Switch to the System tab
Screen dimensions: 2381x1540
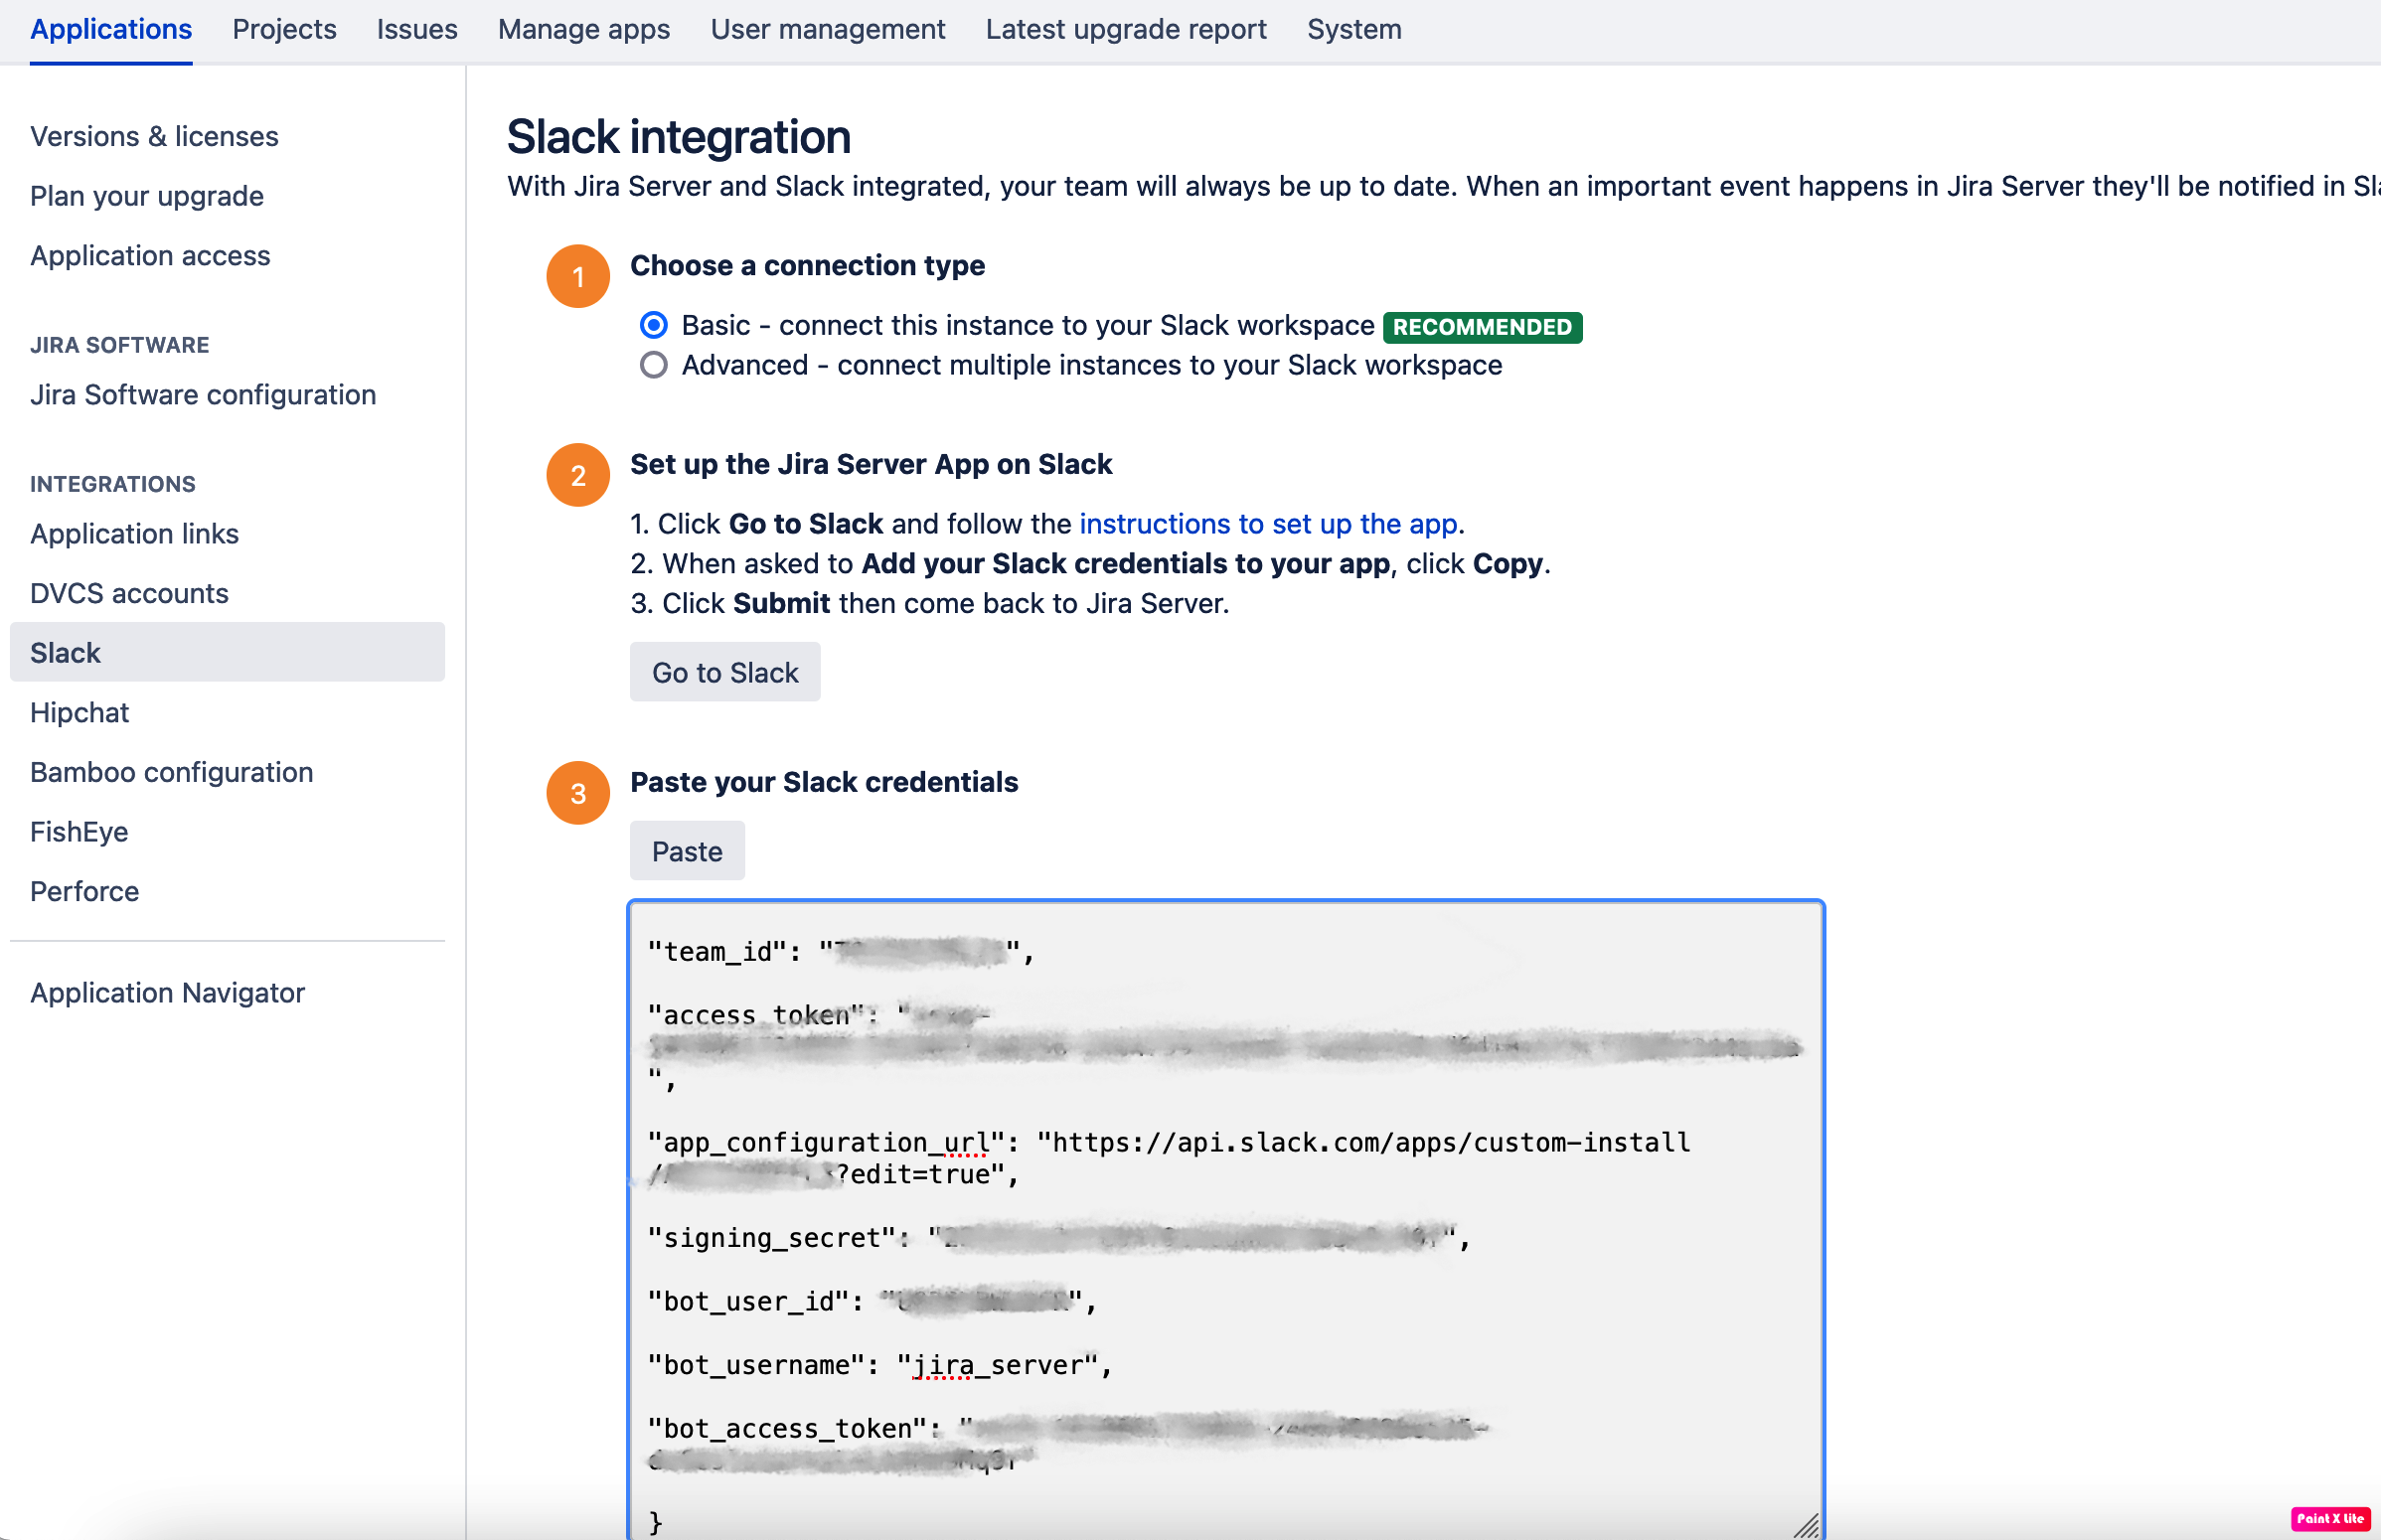(1353, 29)
